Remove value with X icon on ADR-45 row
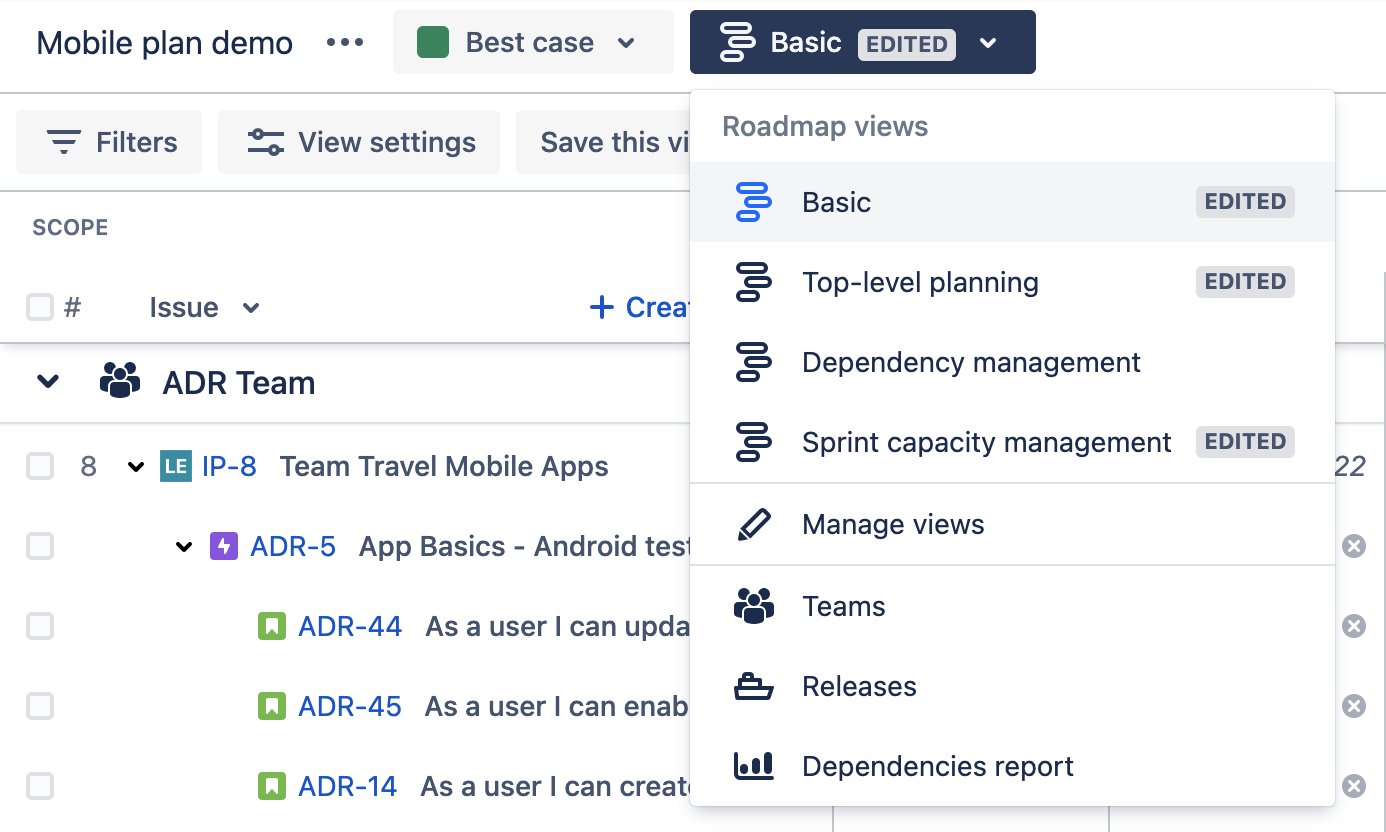Viewport: 1386px width, 832px height. pyautogui.click(x=1353, y=706)
